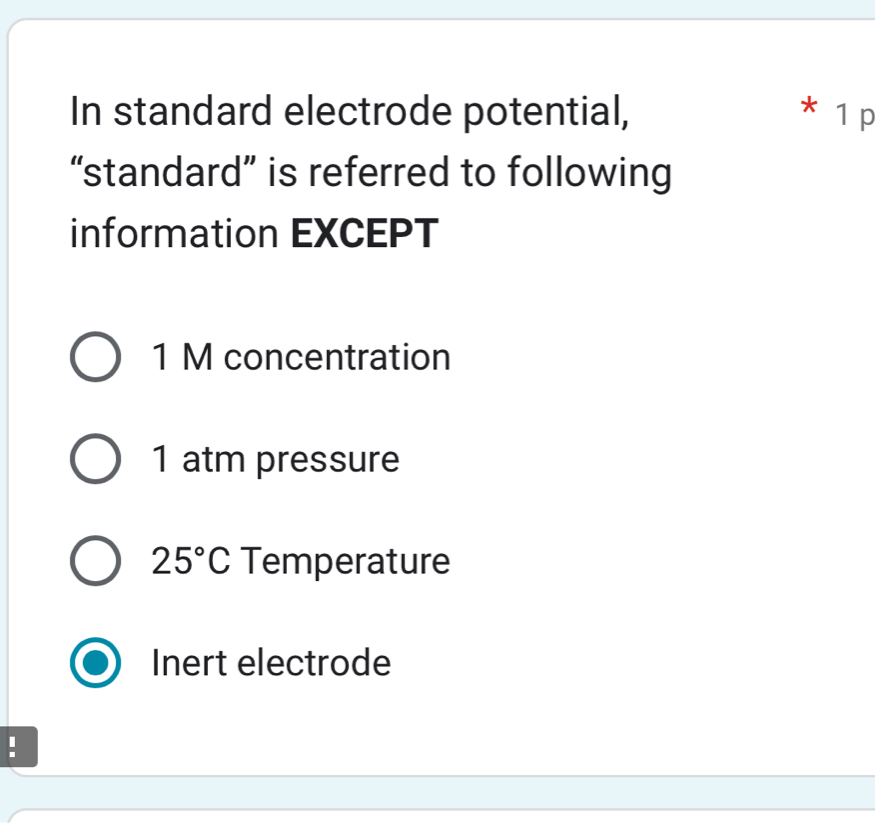The width and height of the screenshot is (875, 823).
Task: Click the word "information" in the question
Action: coord(175,234)
